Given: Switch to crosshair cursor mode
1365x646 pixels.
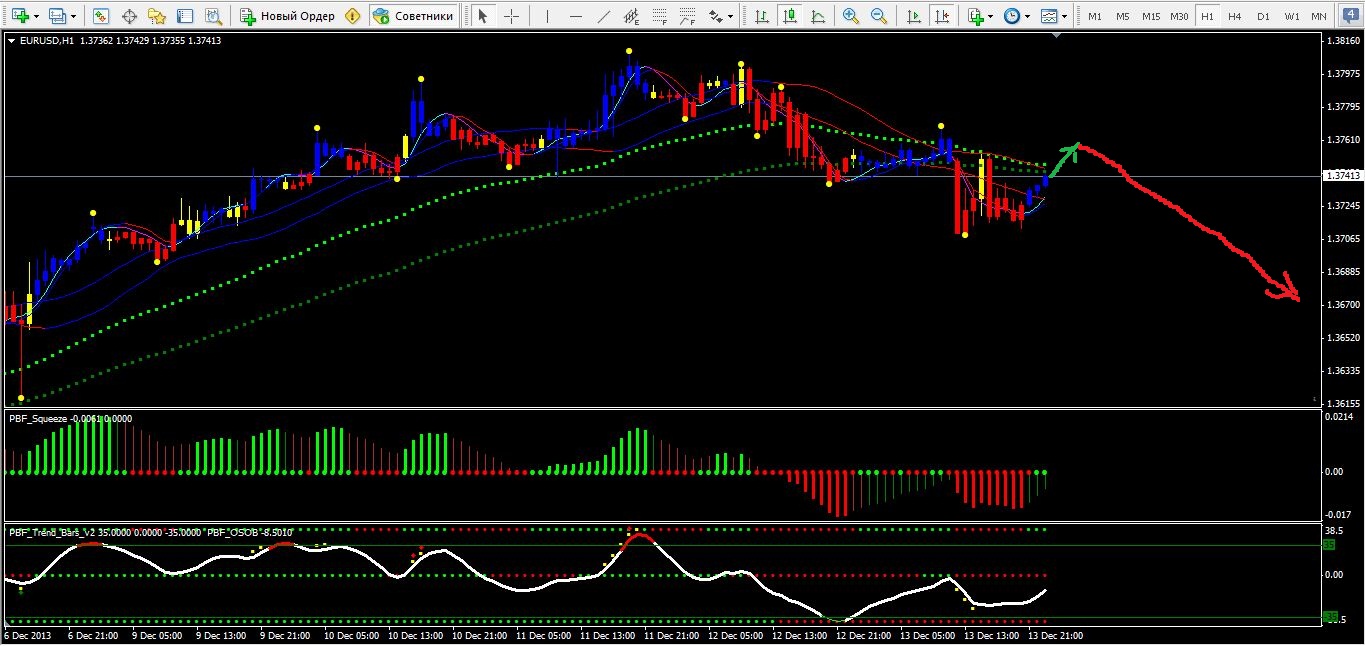Looking at the screenshot, I should [x=511, y=16].
